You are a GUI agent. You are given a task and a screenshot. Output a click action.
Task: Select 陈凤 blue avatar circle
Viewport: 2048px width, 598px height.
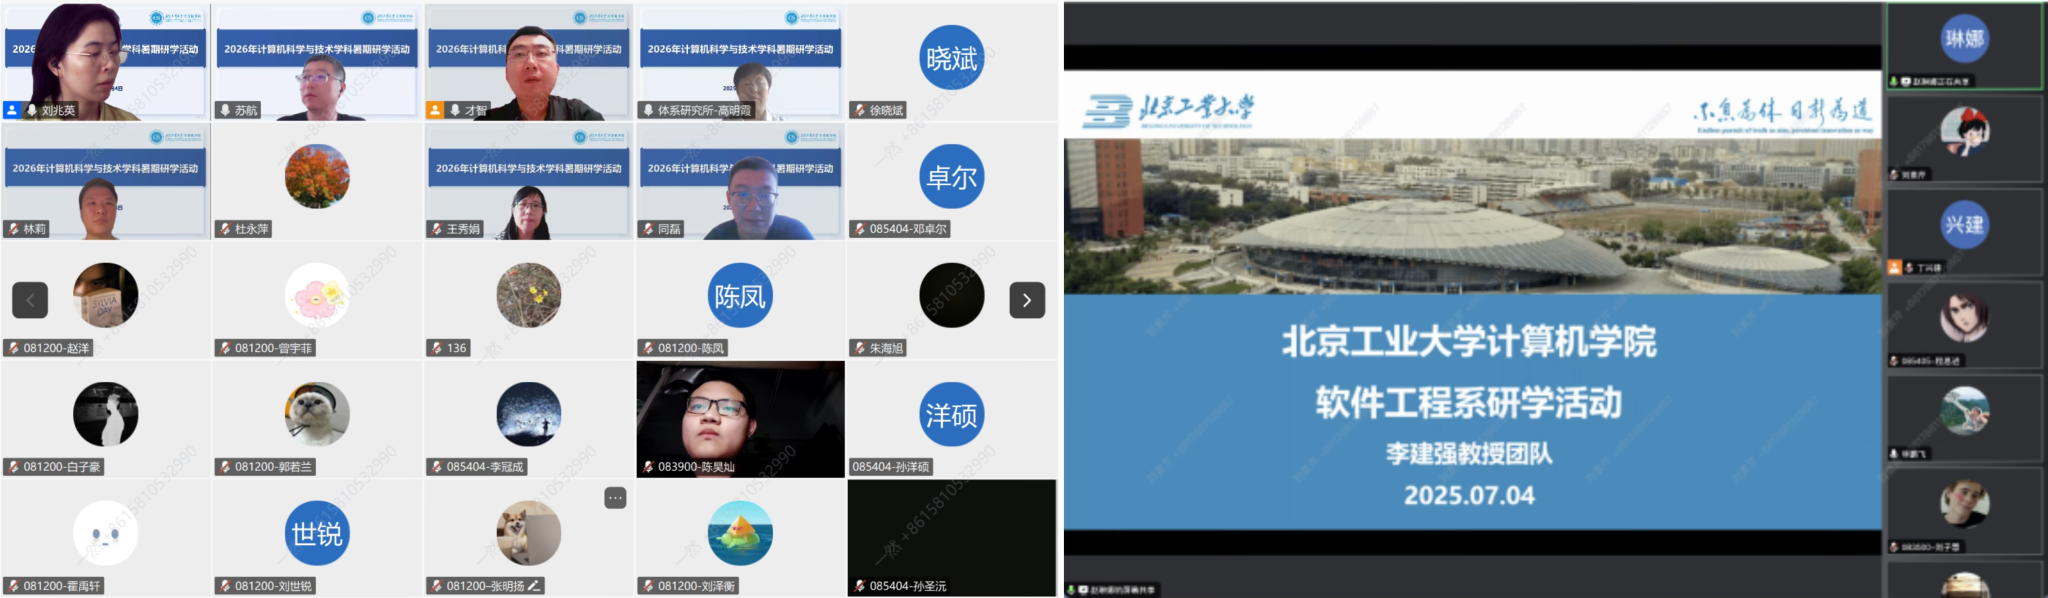click(740, 296)
